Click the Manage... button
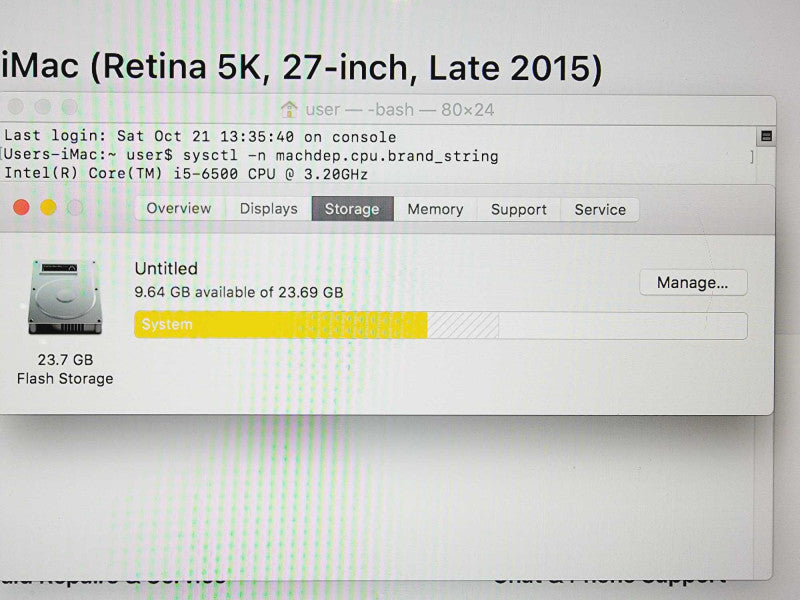The height and width of the screenshot is (600, 800). [693, 283]
